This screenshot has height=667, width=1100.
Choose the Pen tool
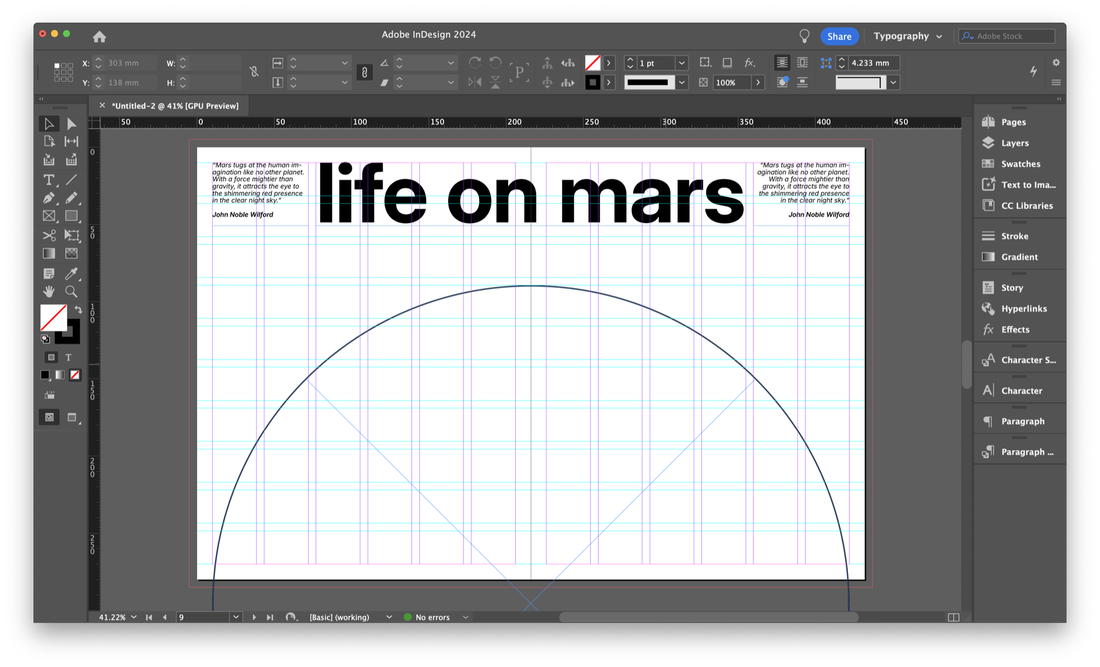click(x=49, y=198)
